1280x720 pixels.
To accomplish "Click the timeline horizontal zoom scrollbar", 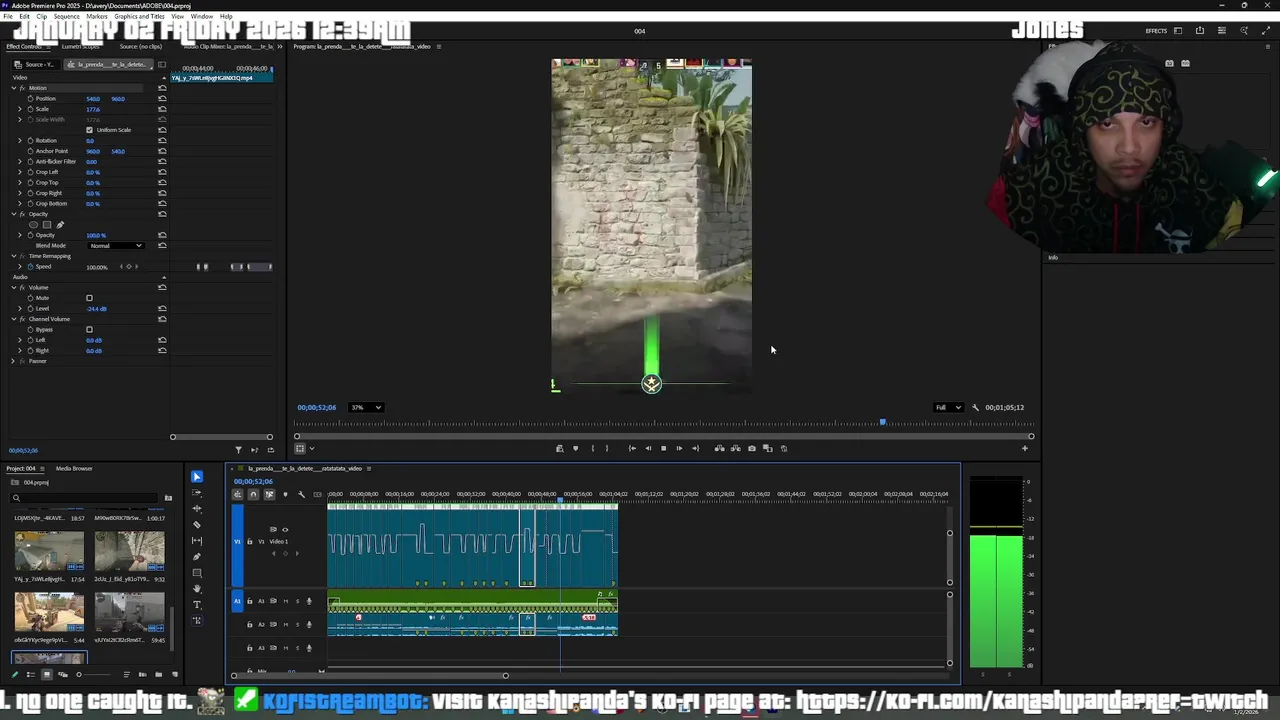I will click(x=369, y=675).
